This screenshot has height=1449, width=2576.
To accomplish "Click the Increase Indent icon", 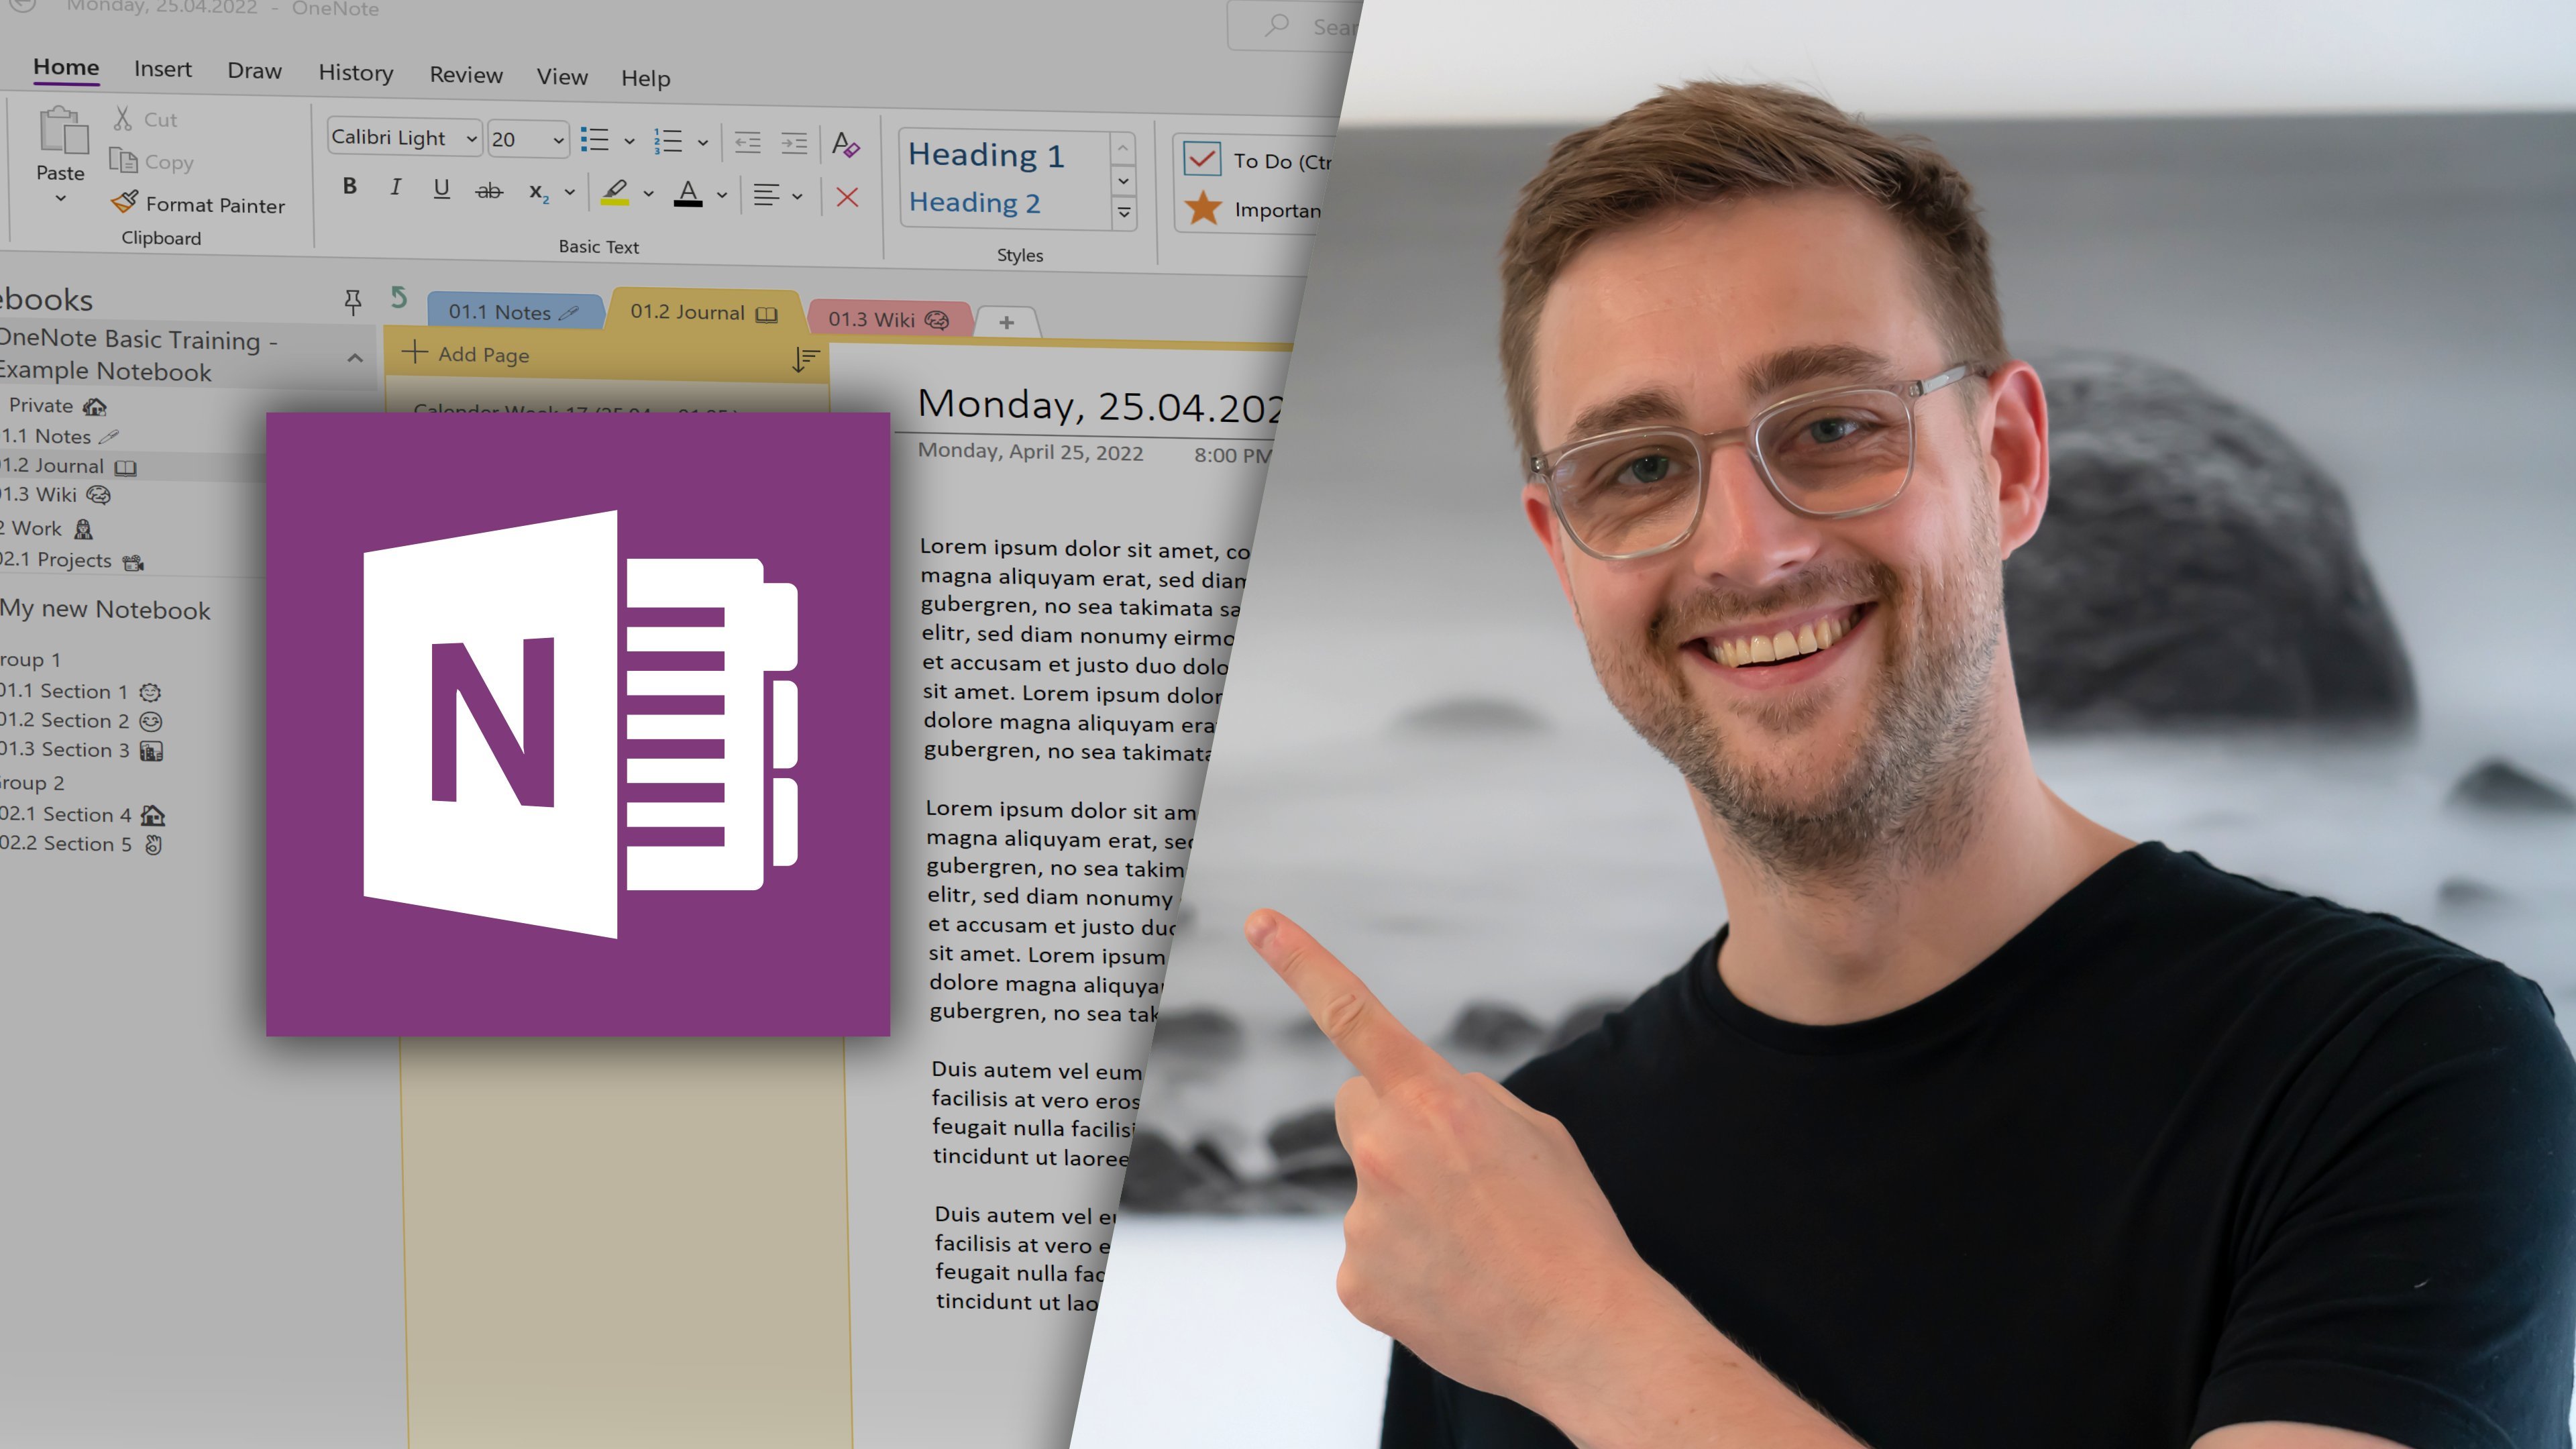I will tap(793, 142).
